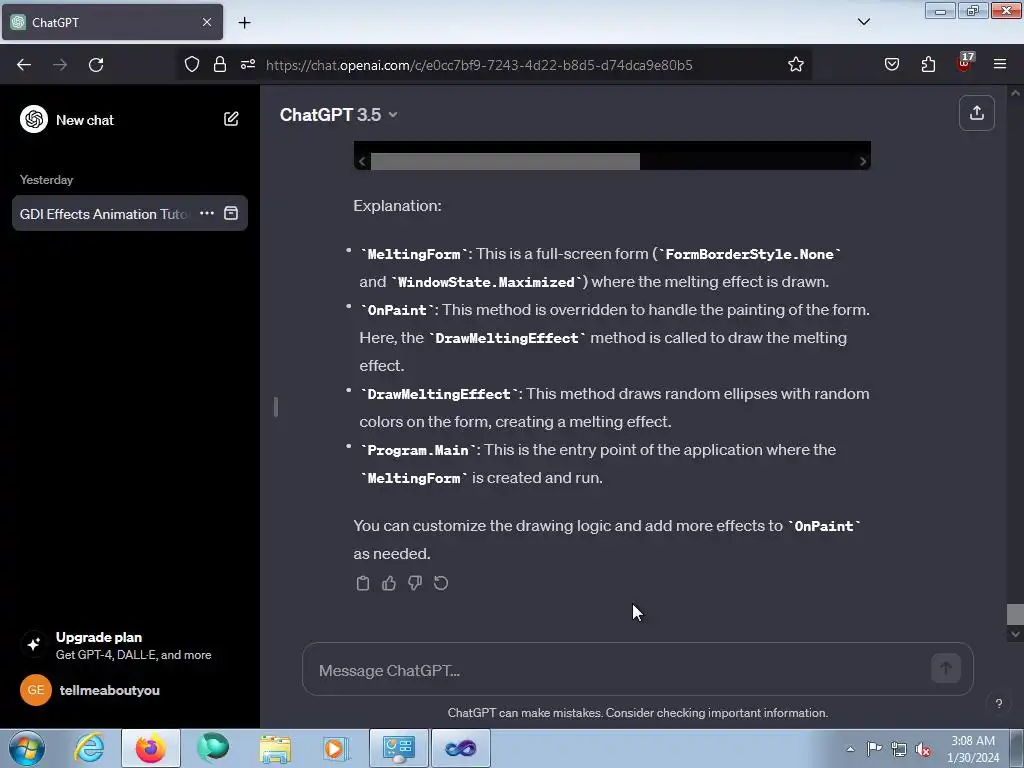Reload the current page
1024x768 pixels.
coord(96,65)
